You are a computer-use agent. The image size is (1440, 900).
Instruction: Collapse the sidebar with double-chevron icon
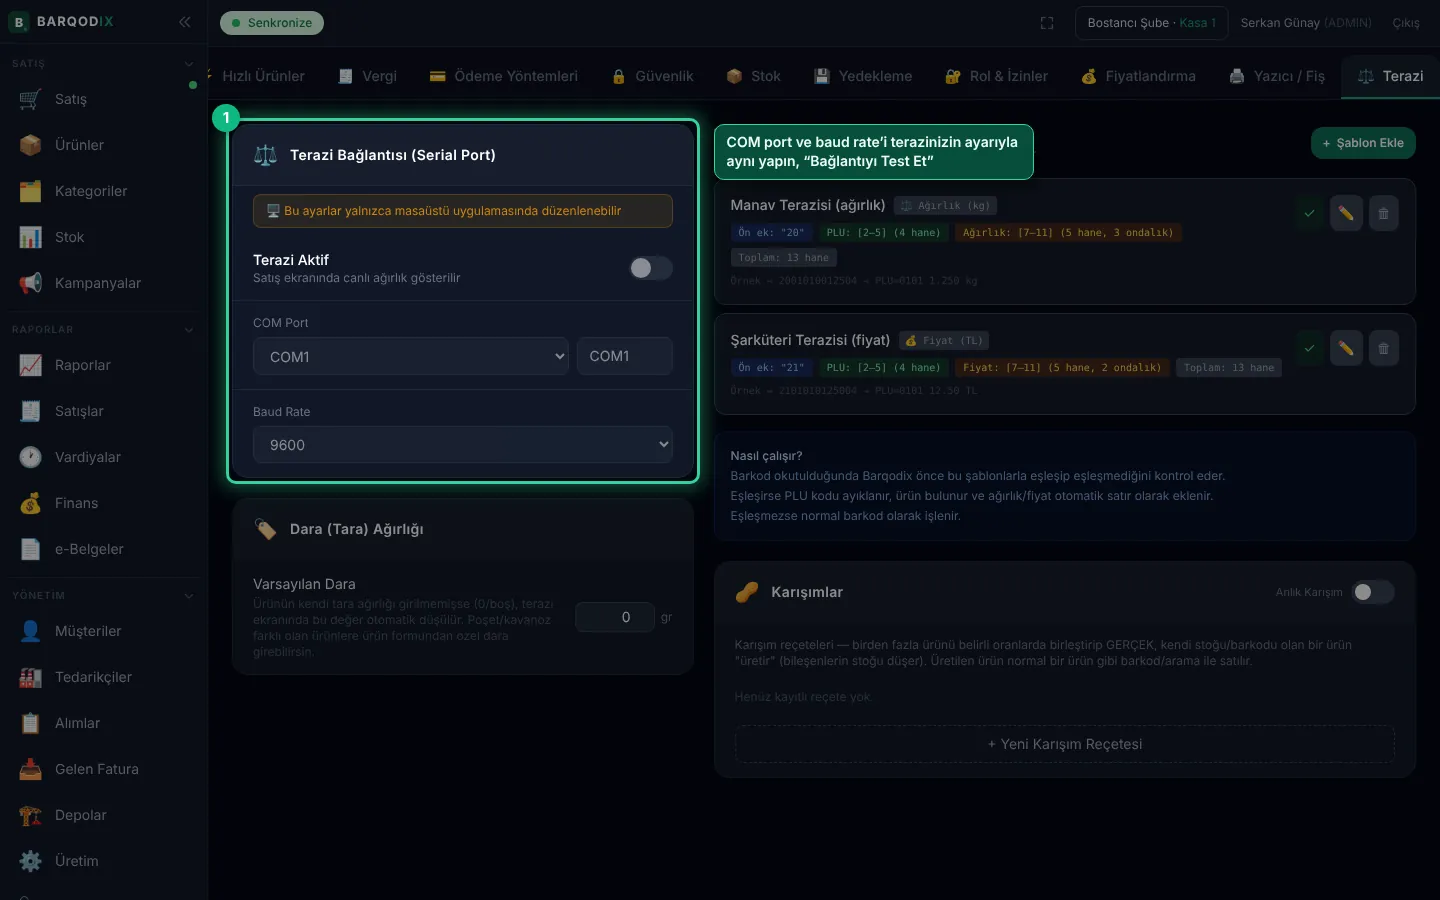click(x=185, y=21)
